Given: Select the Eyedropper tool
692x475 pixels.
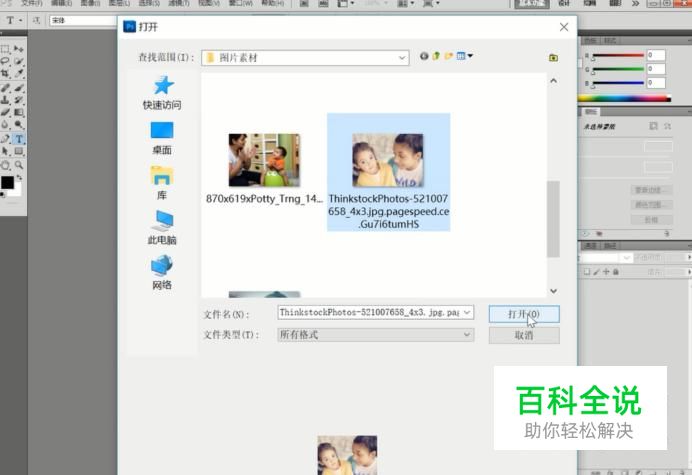Looking at the screenshot, I should tap(19, 74).
